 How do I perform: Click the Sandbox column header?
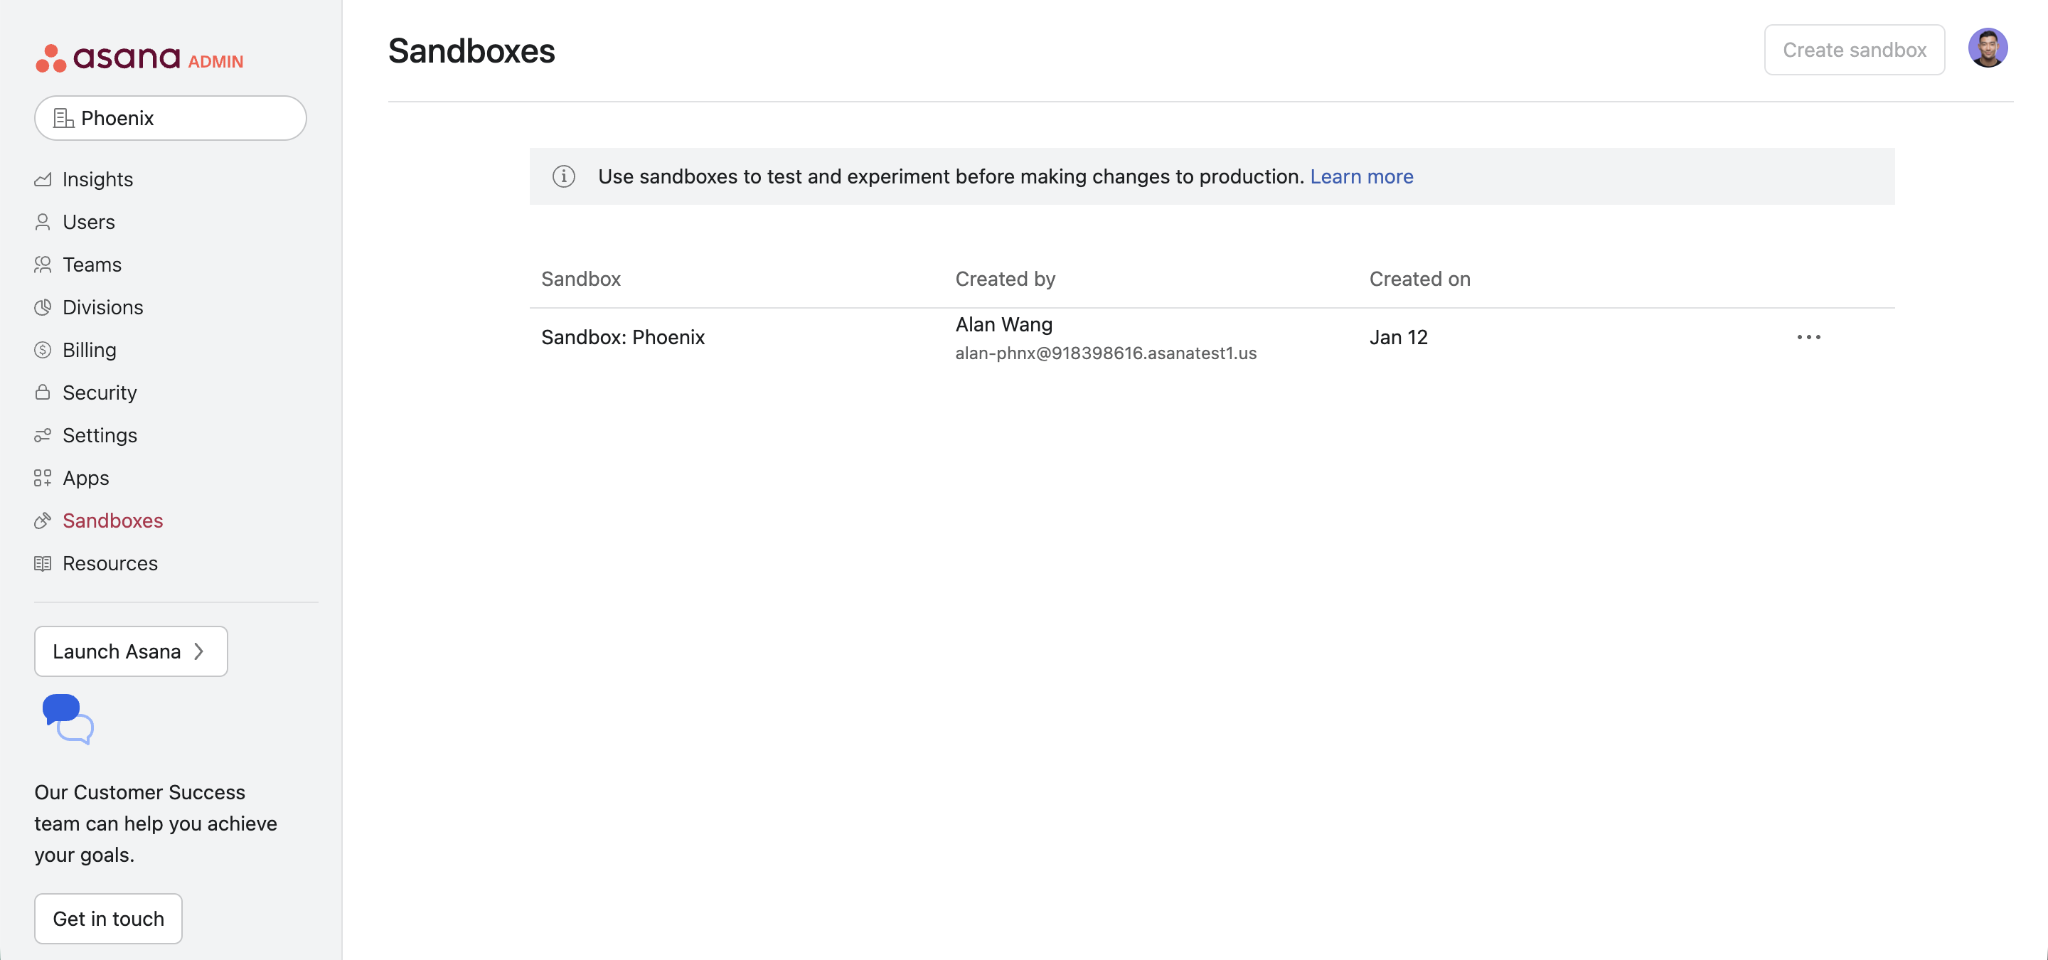click(581, 280)
